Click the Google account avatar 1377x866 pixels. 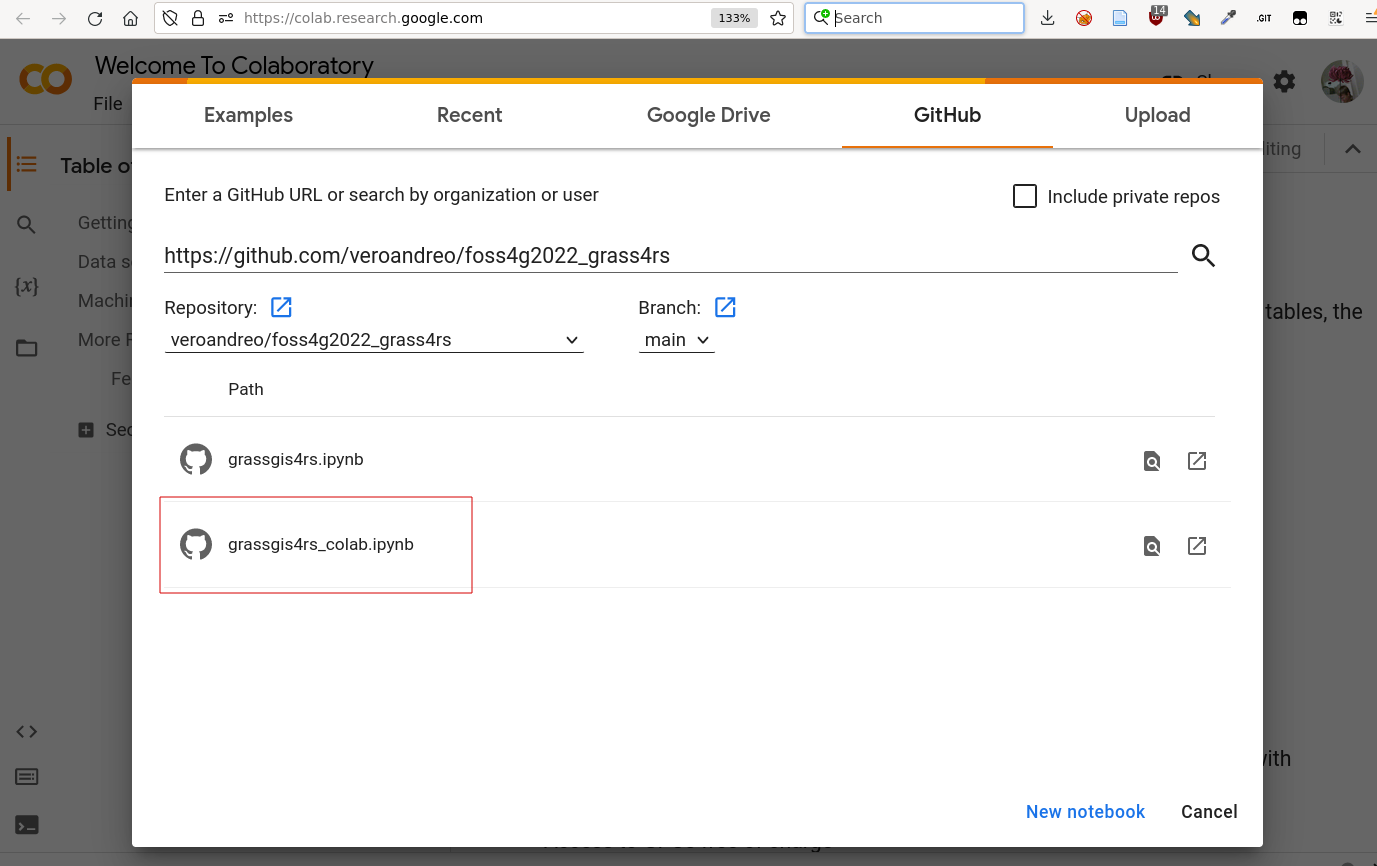[1342, 82]
